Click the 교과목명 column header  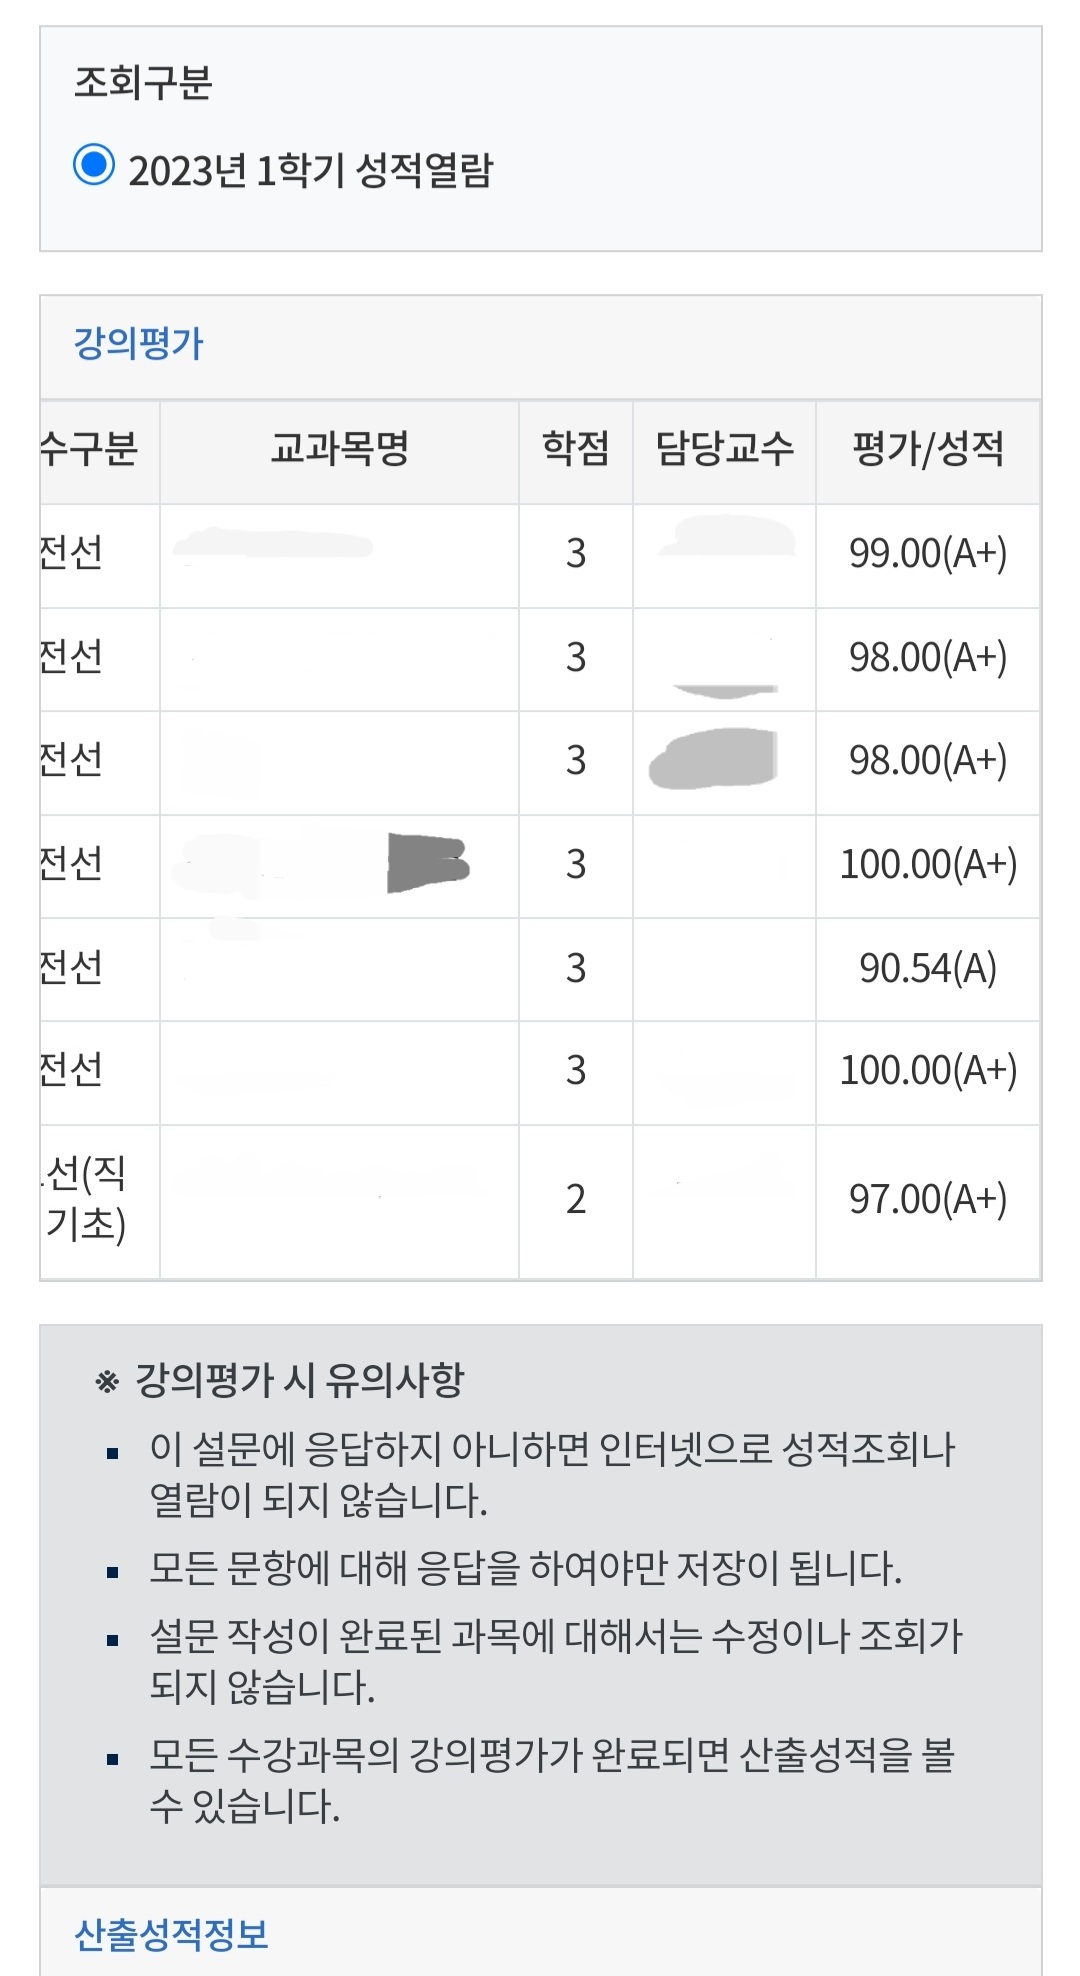tap(339, 449)
